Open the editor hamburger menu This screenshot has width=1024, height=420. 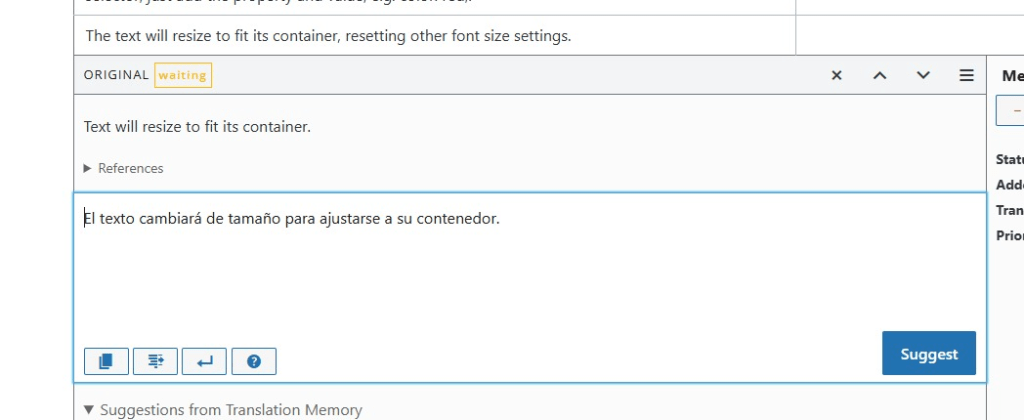pos(966,75)
